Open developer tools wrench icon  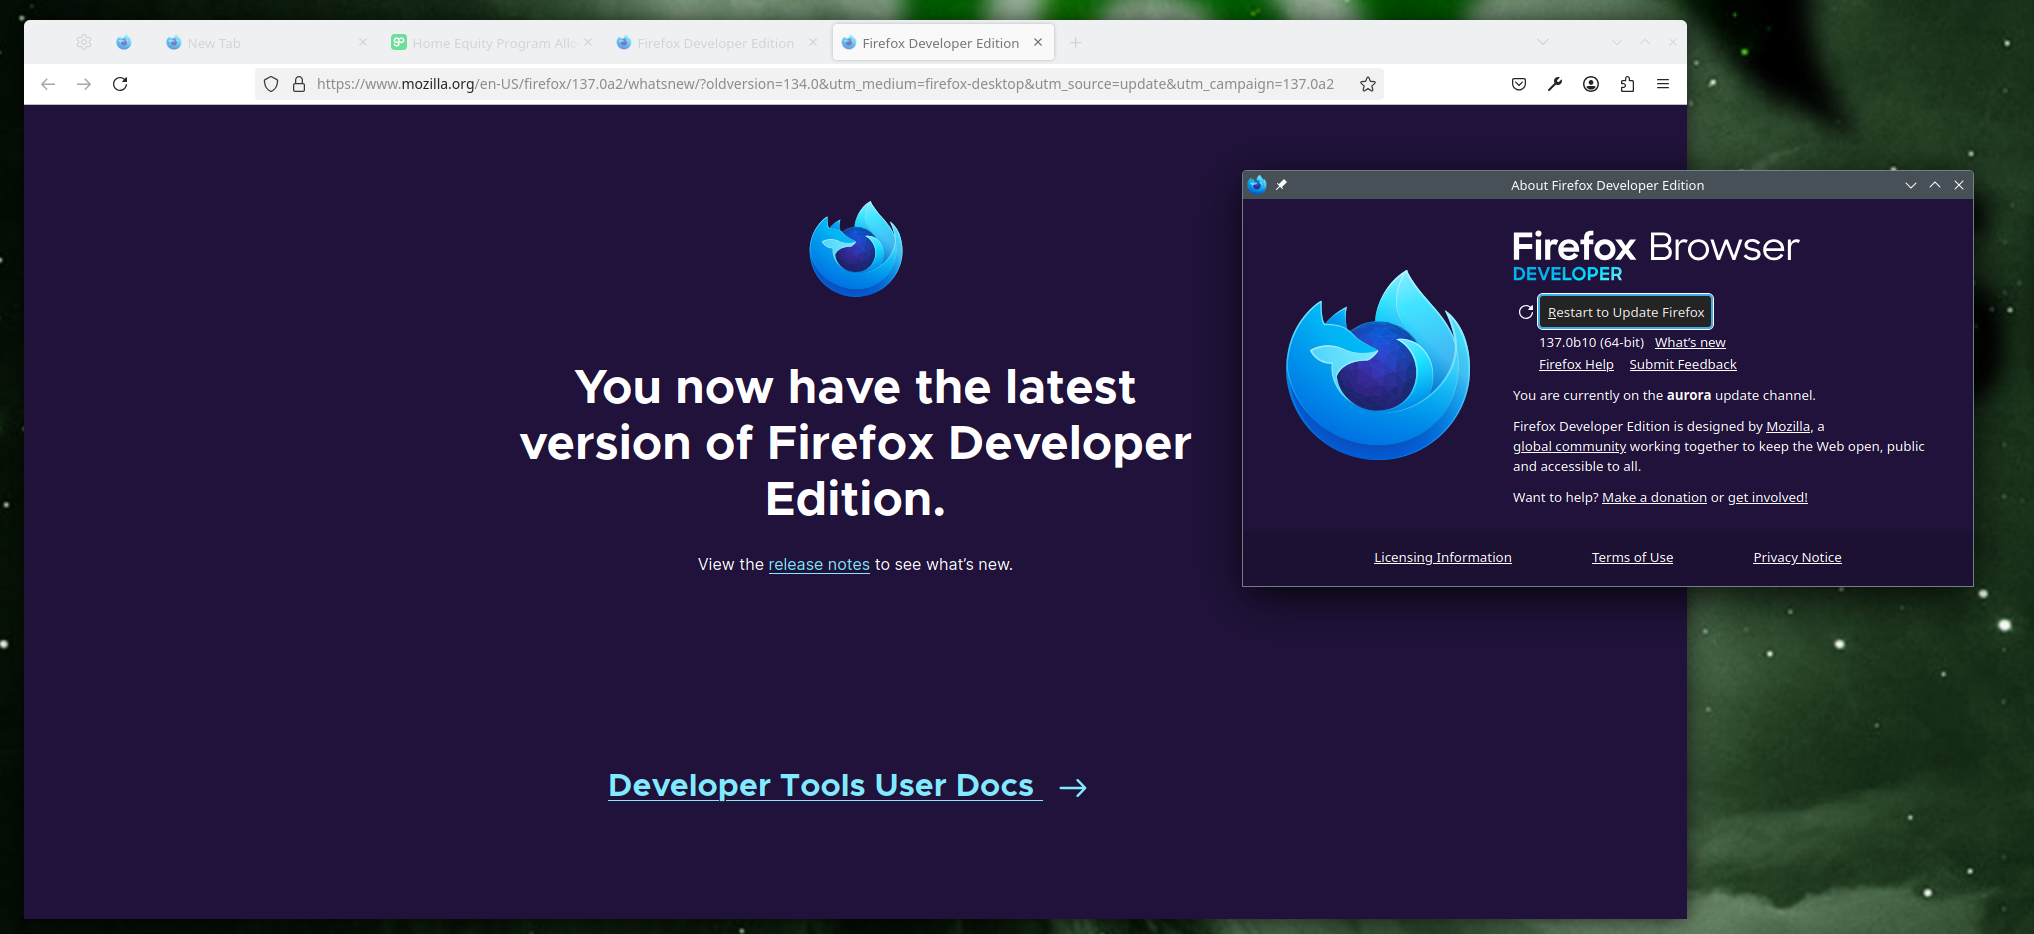coord(1555,84)
